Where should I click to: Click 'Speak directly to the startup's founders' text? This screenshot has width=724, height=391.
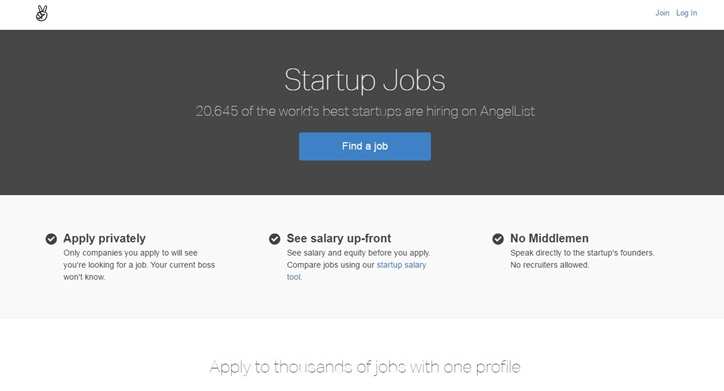click(x=582, y=253)
